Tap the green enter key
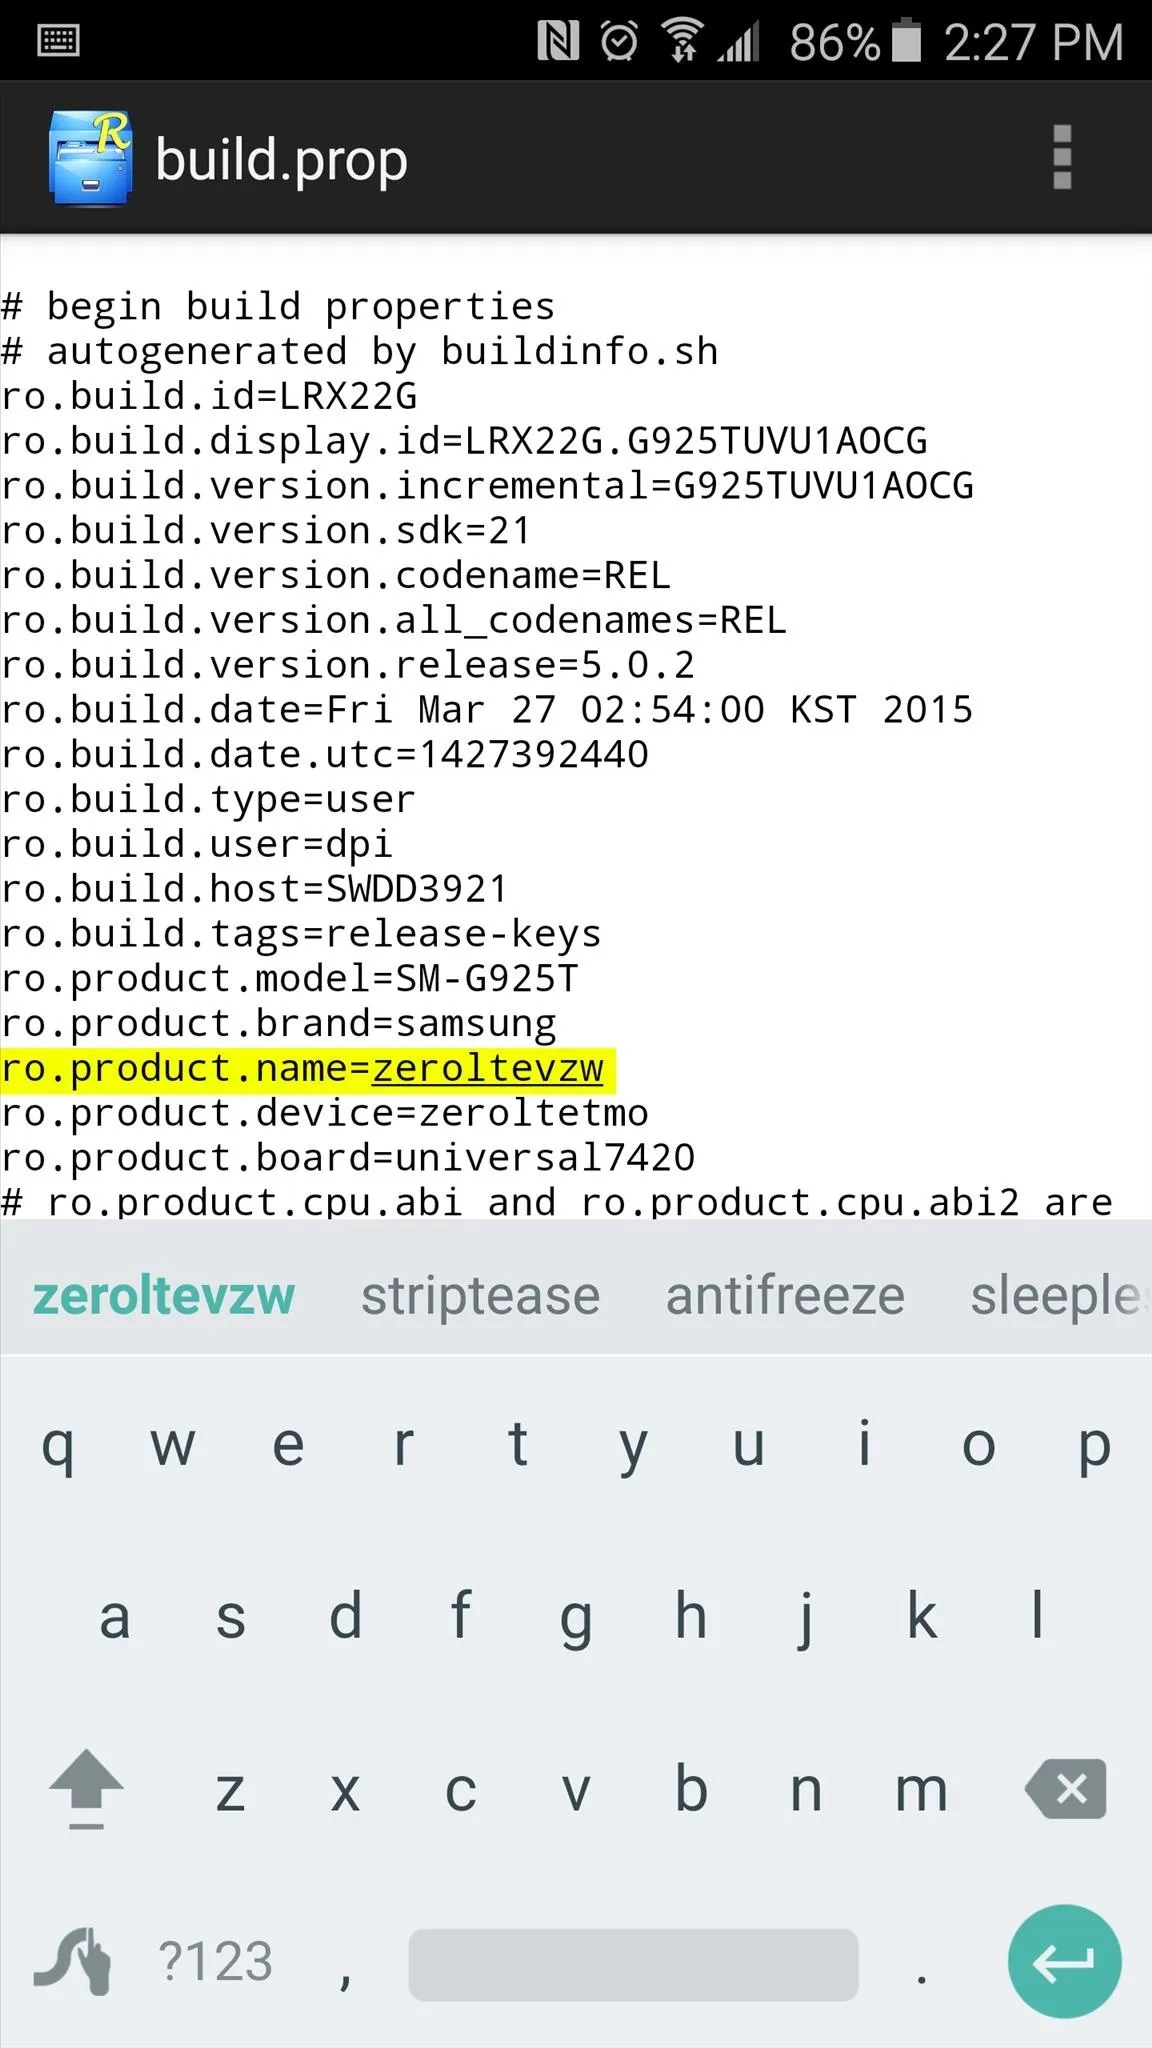Image resolution: width=1152 pixels, height=2048 pixels. 1064,1961
